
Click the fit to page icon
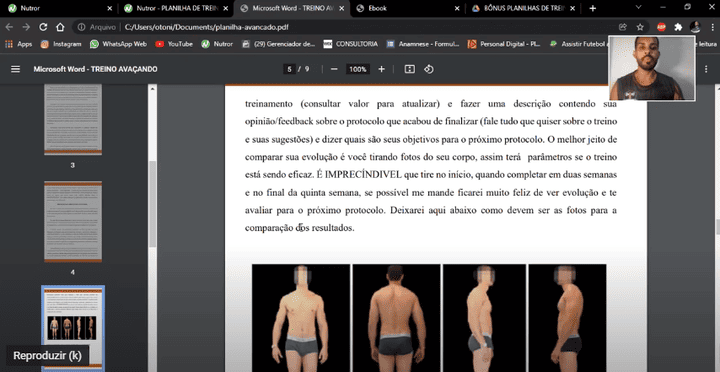410,69
